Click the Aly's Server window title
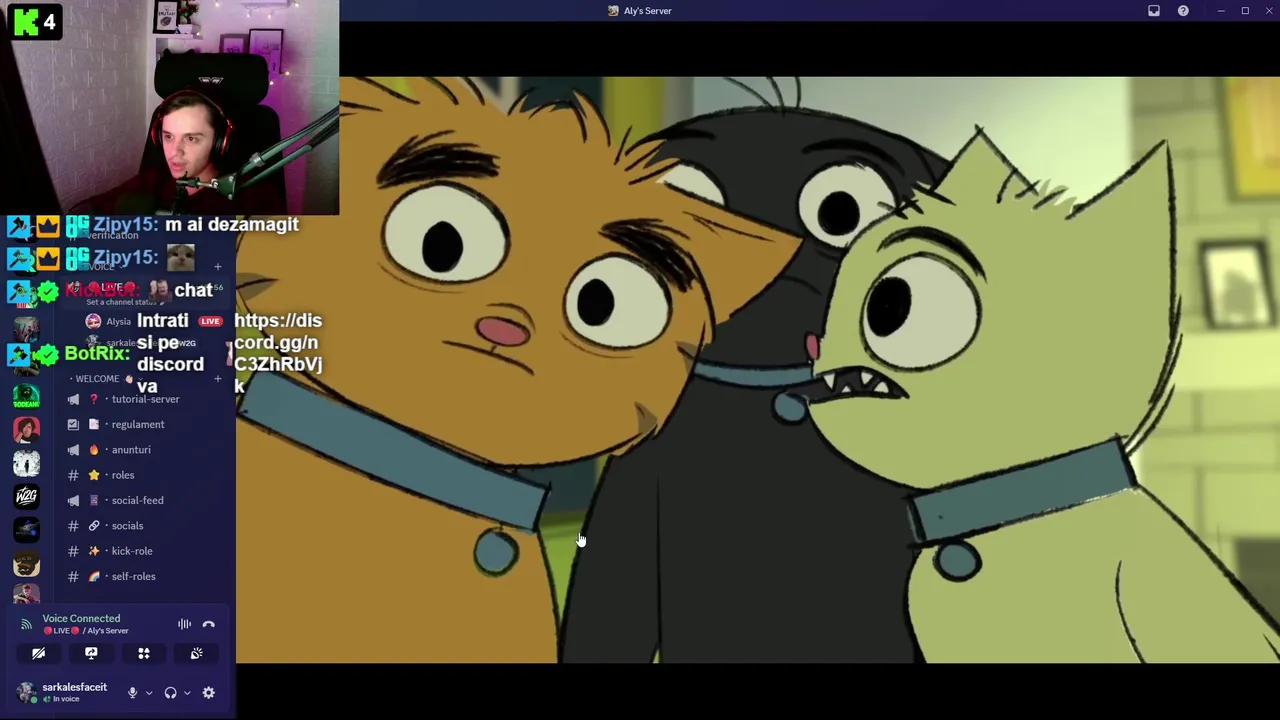The height and width of the screenshot is (720, 1280). click(648, 11)
